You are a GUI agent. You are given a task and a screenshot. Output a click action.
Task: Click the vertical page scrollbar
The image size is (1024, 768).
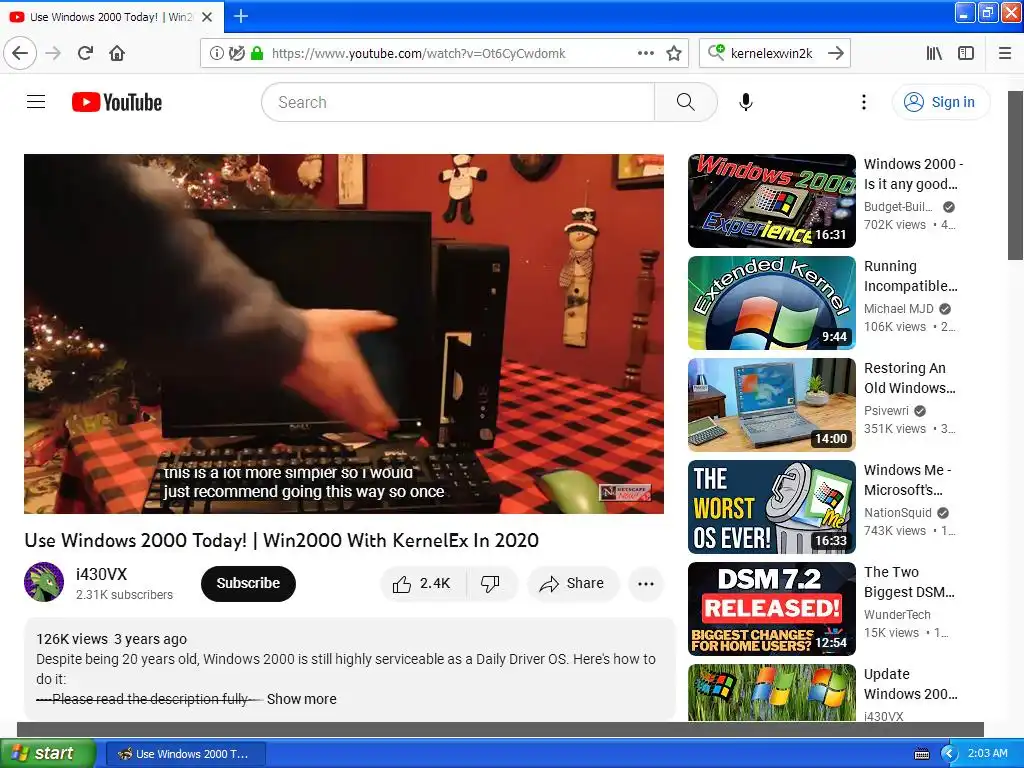tap(1016, 175)
